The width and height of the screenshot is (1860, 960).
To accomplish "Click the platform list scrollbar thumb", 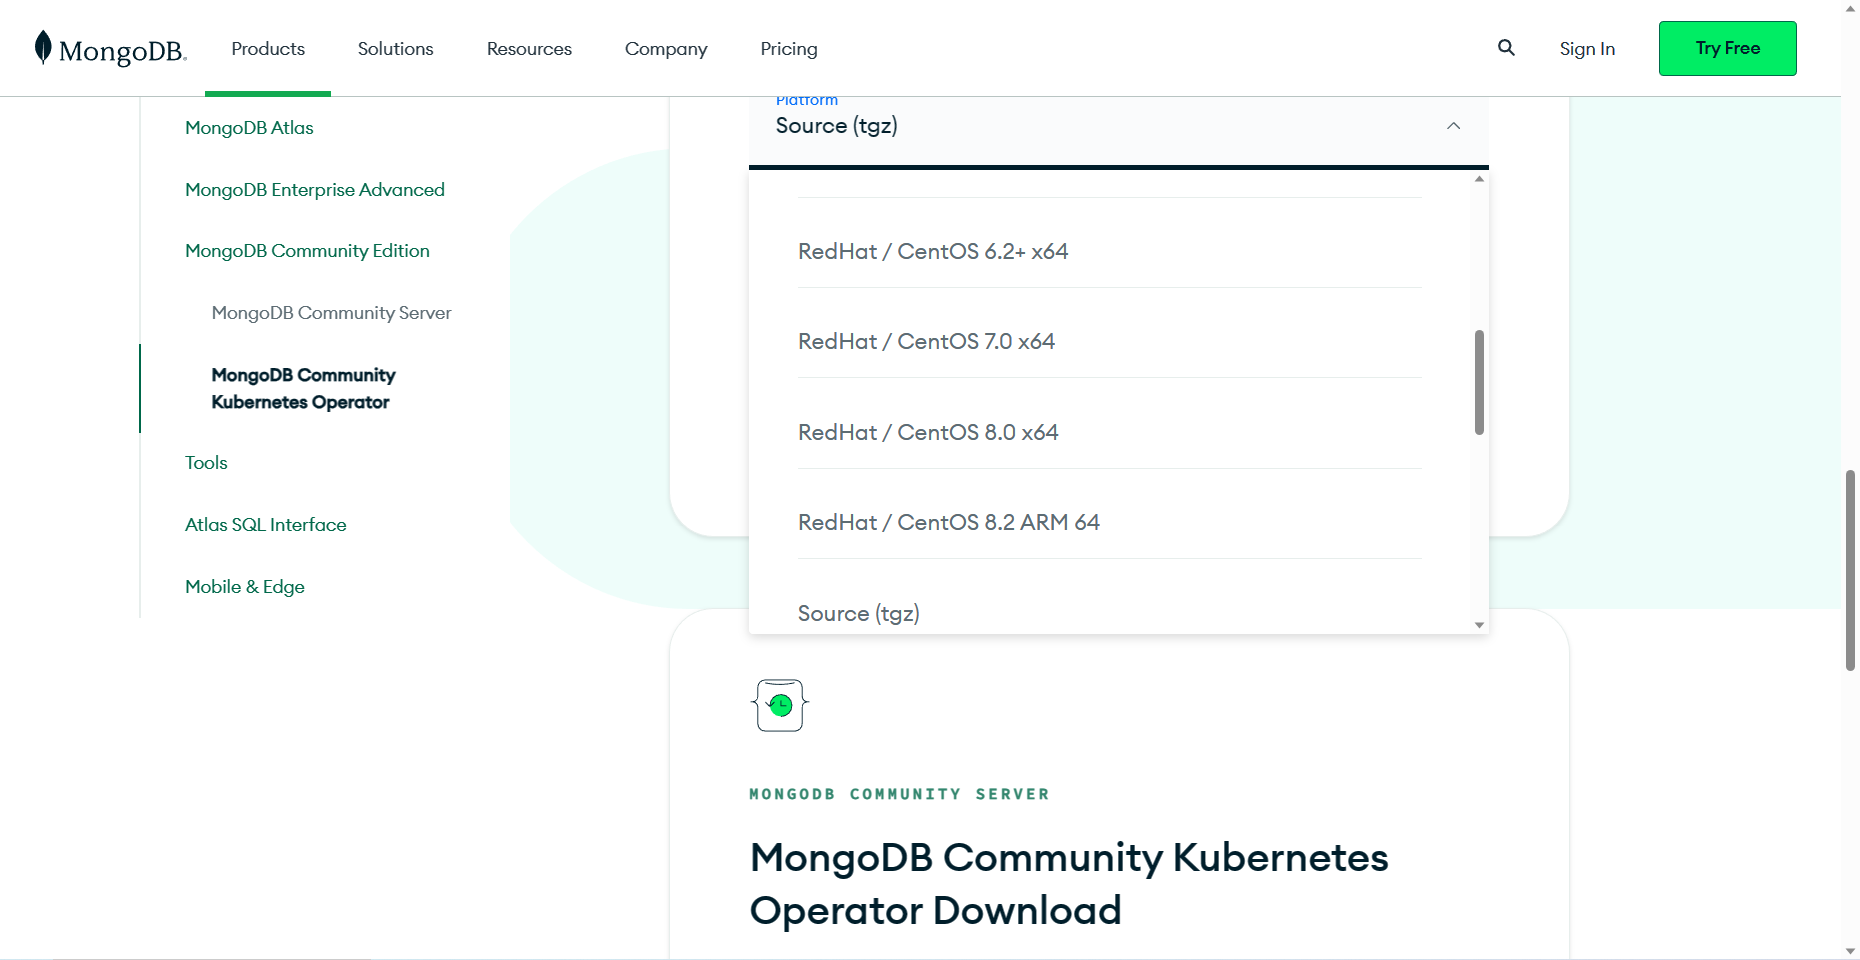I will click(x=1479, y=382).
